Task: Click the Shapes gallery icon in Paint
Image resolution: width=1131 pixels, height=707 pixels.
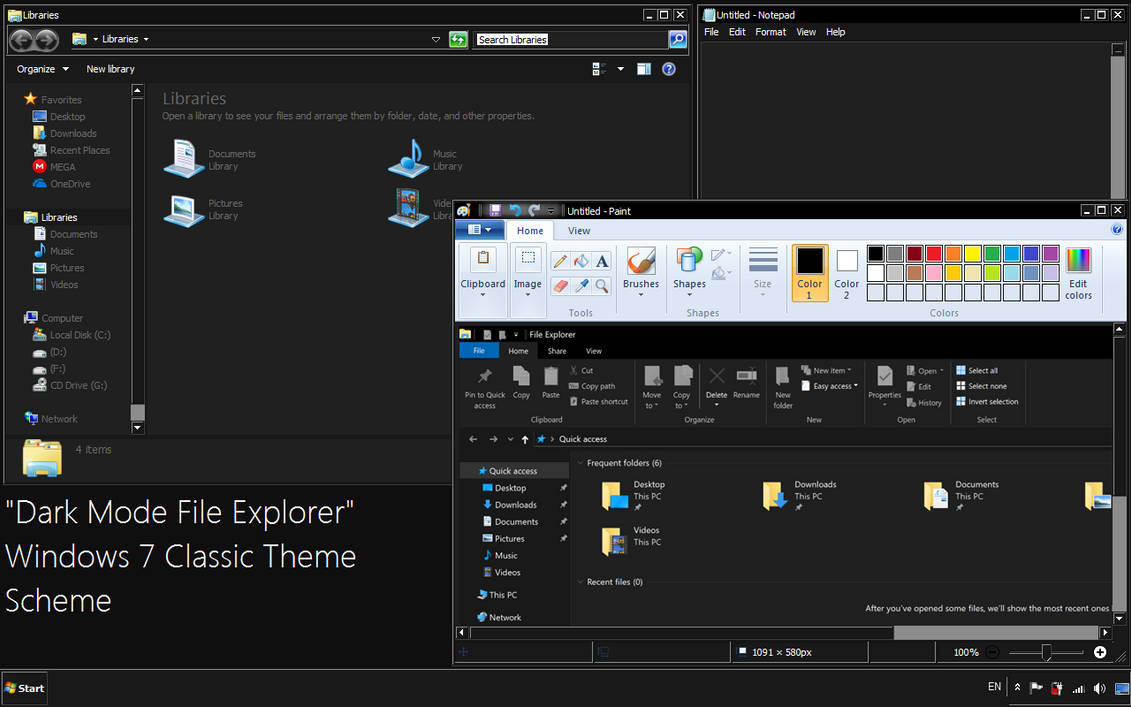Action: (x=688, y=260)
